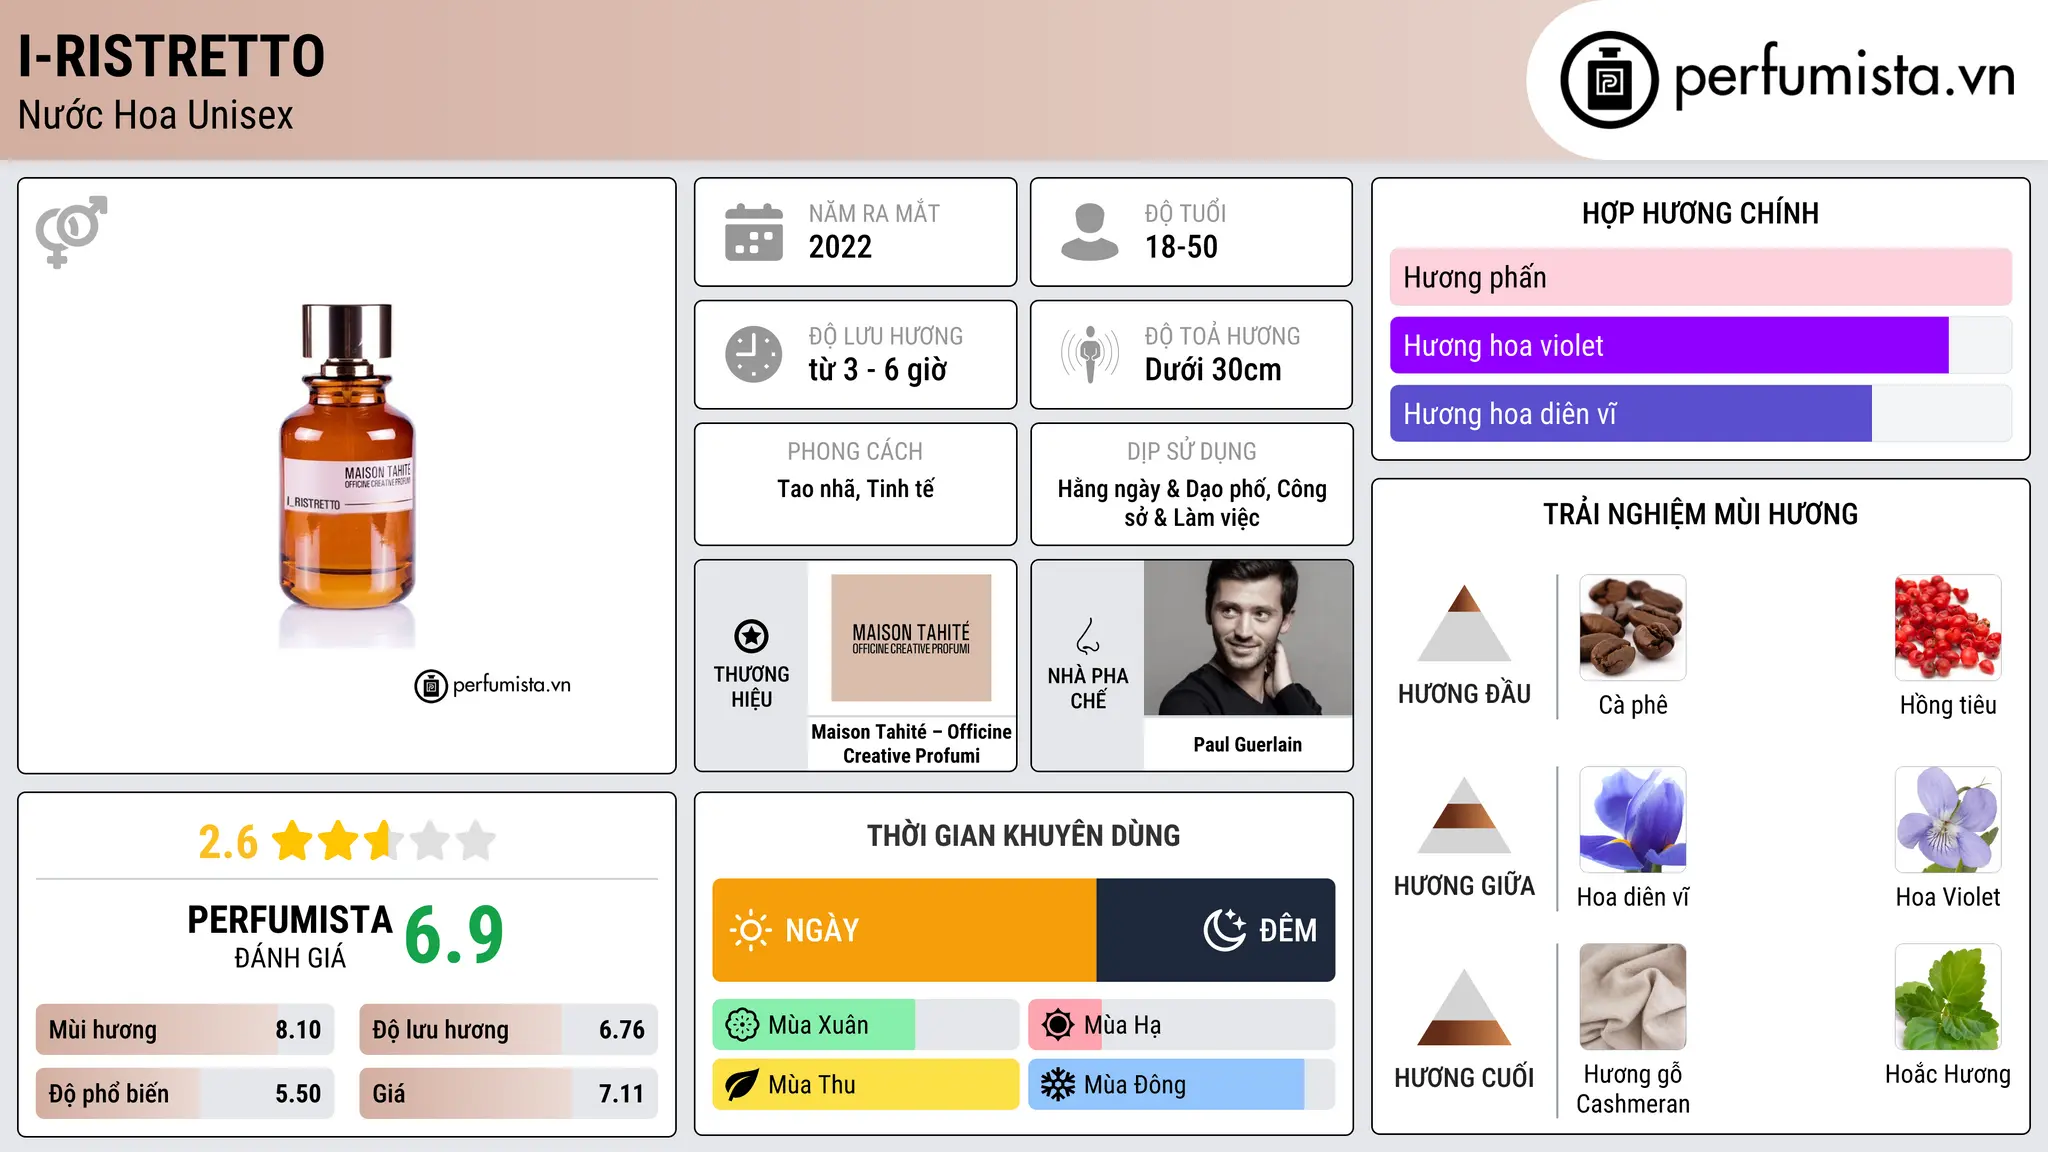Click the release year value 2022
The image size is (2048, 1152).
(x=840, y=247)
